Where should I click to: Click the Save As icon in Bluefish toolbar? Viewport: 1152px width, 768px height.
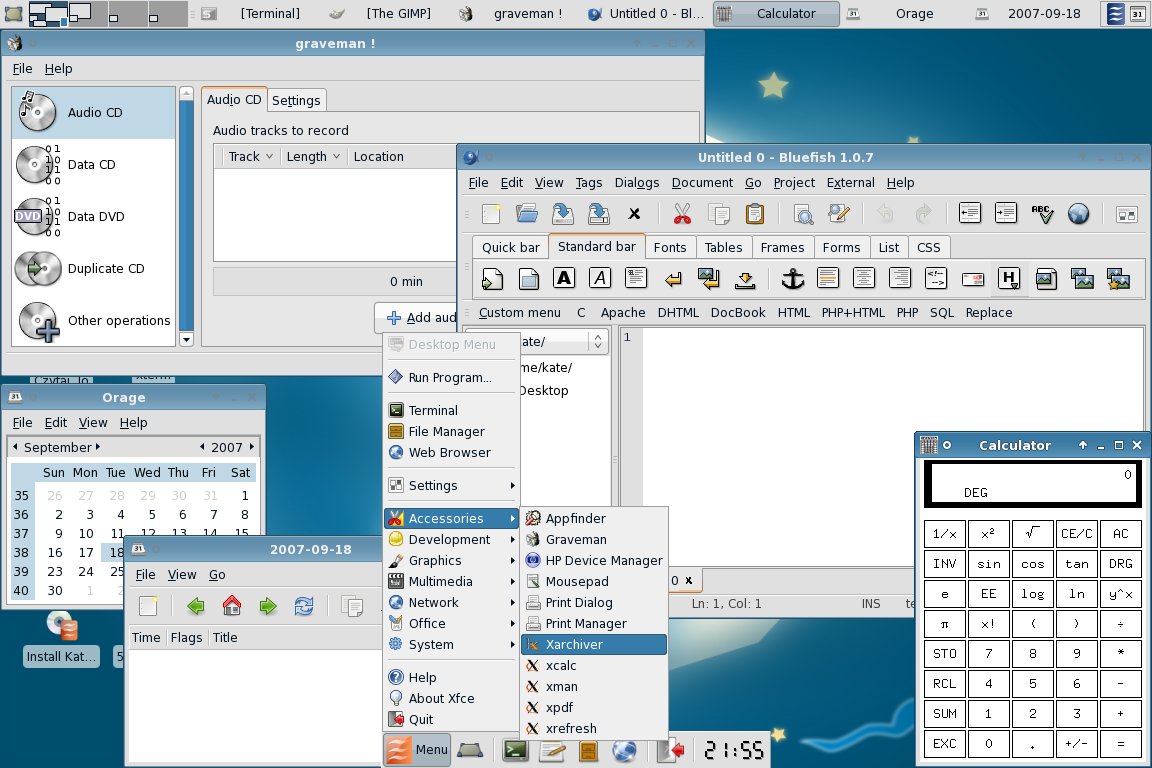point(599,214)
